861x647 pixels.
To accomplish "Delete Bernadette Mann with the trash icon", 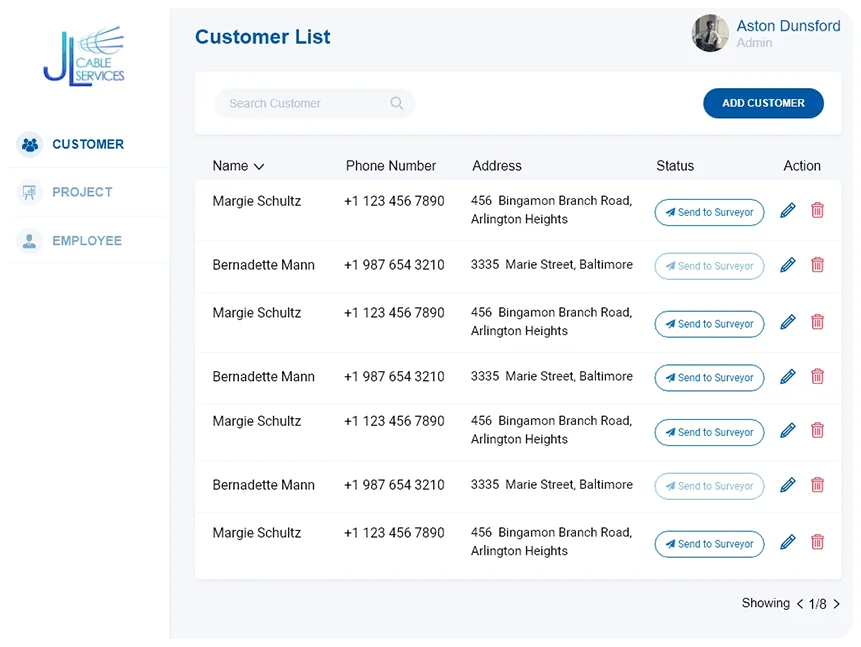I will pyautogui.click(x=817, y=264).
